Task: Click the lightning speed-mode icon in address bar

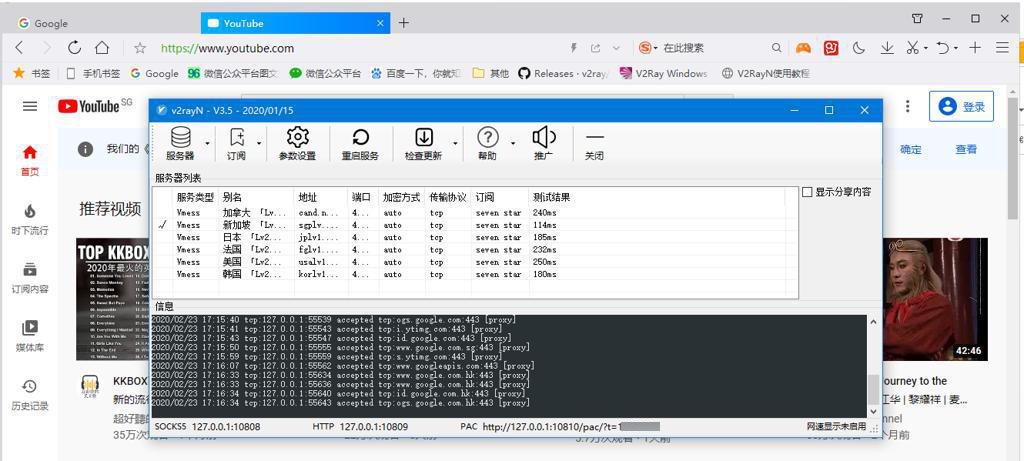Action: tap(574, 48)
